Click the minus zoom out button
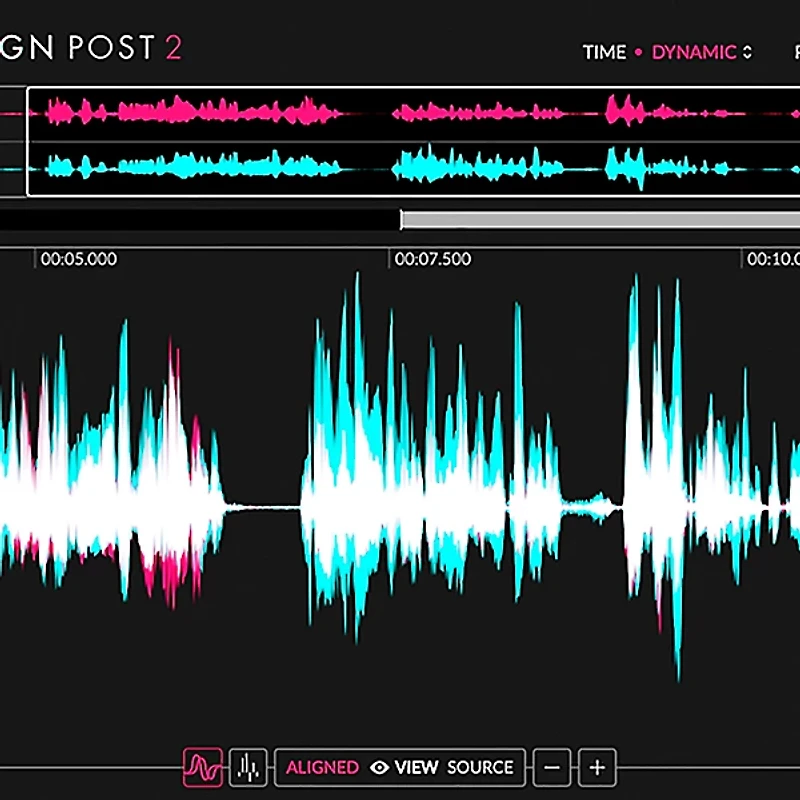The height and width of the screenshot is (800, 800). coord(552,767)
